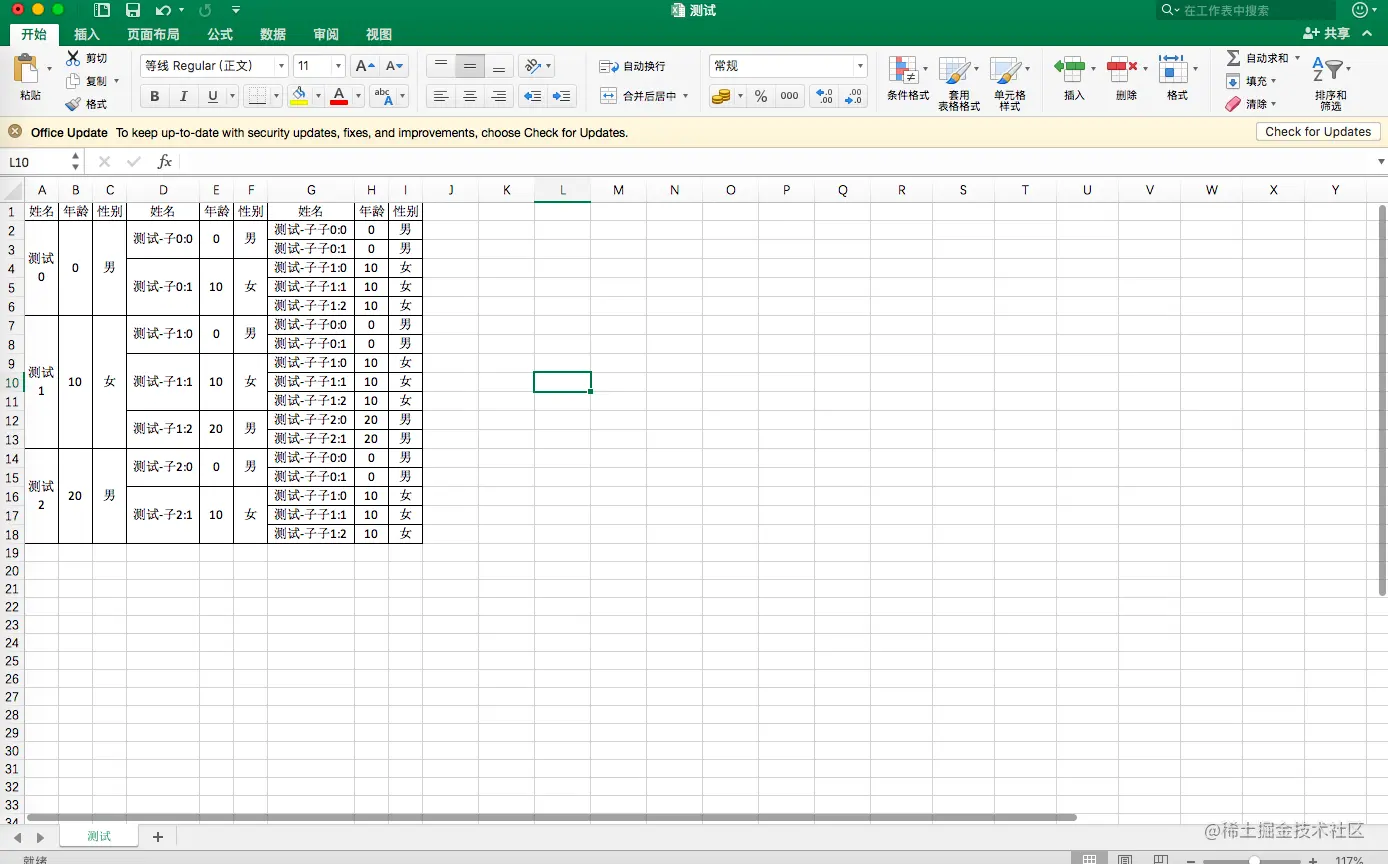Switch to the 插入 (Insert) tab
1388x864 pixels.
click(x=87, y=34)
